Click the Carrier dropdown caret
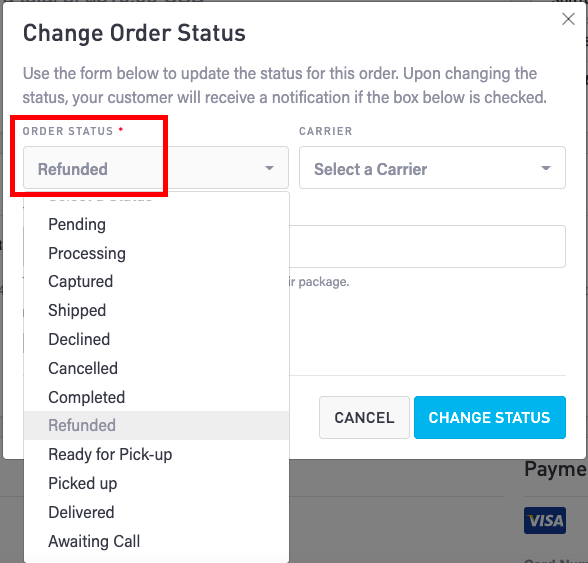Viewport: 588px width, 563px height. coord(546,168)
